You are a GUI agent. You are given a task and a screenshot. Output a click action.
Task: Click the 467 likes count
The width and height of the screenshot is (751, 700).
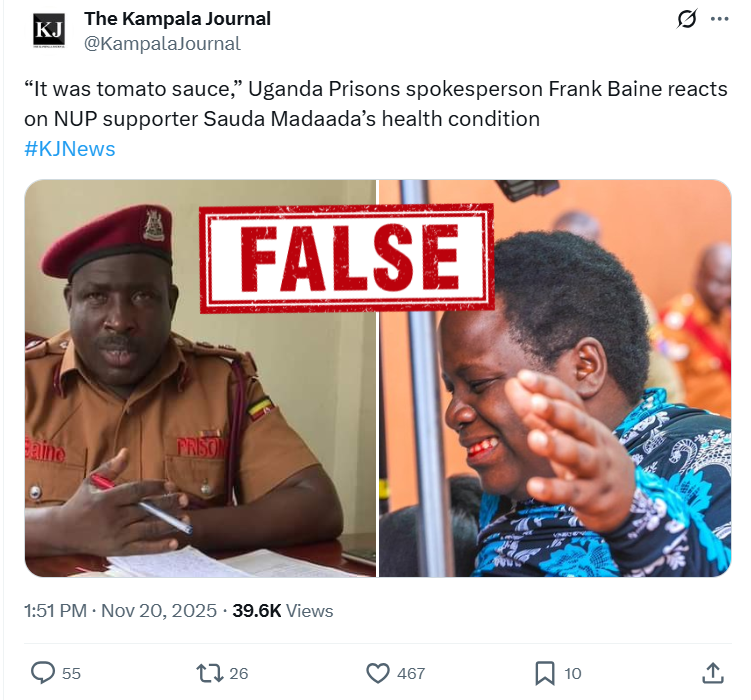[411, 674]
